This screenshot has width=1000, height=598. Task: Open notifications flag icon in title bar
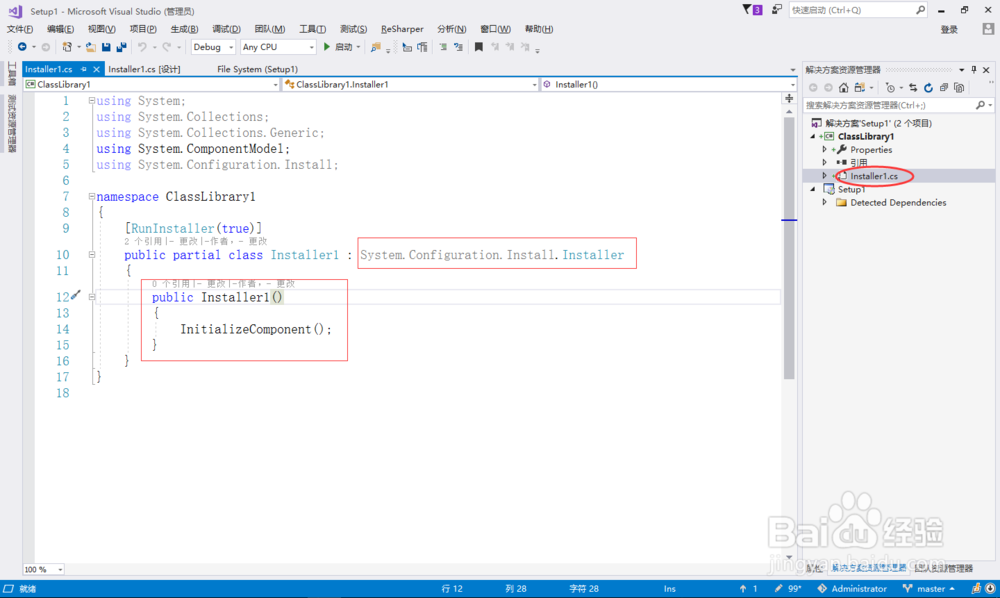(x=752, y=10)
